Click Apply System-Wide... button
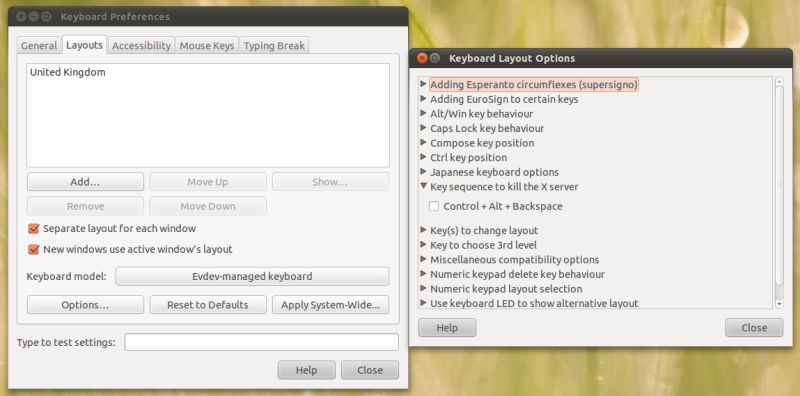Viewport: 800px width, 396px height. click(x=330, y=305)
